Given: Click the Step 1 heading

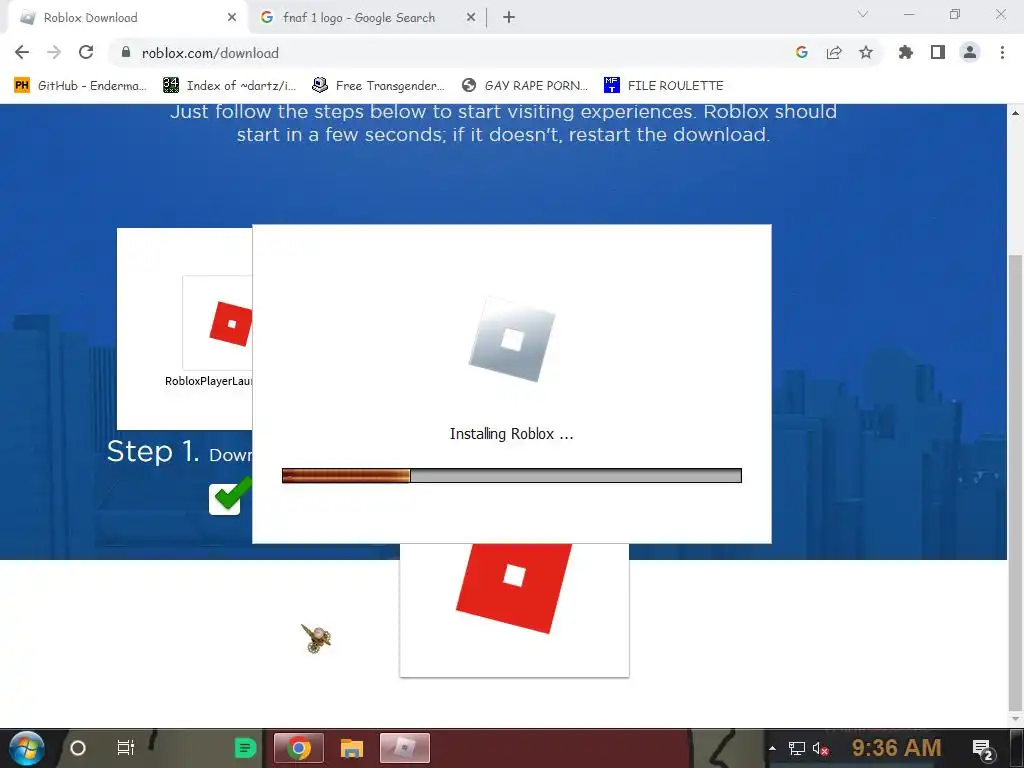Looking at the screenshot, I should coord(153,451).
